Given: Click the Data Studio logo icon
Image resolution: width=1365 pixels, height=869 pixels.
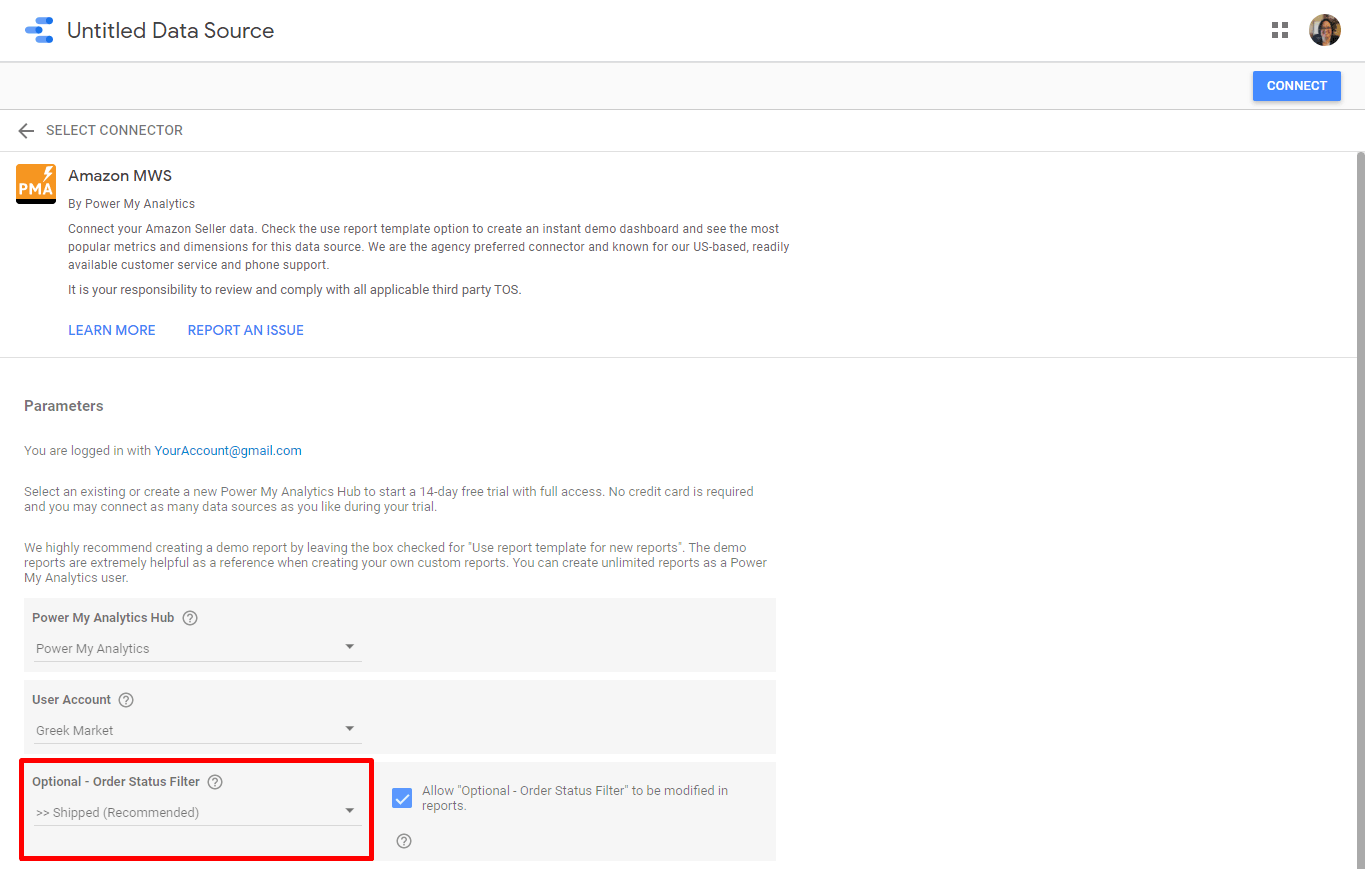Looking at the screenshot, I should (39, 30).
